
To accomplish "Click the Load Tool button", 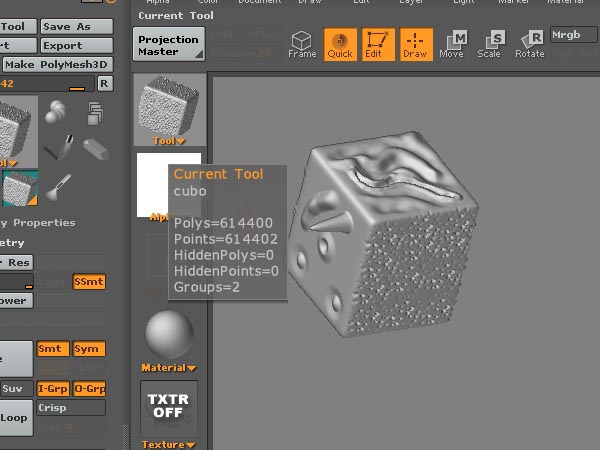I will pos(18,26).
